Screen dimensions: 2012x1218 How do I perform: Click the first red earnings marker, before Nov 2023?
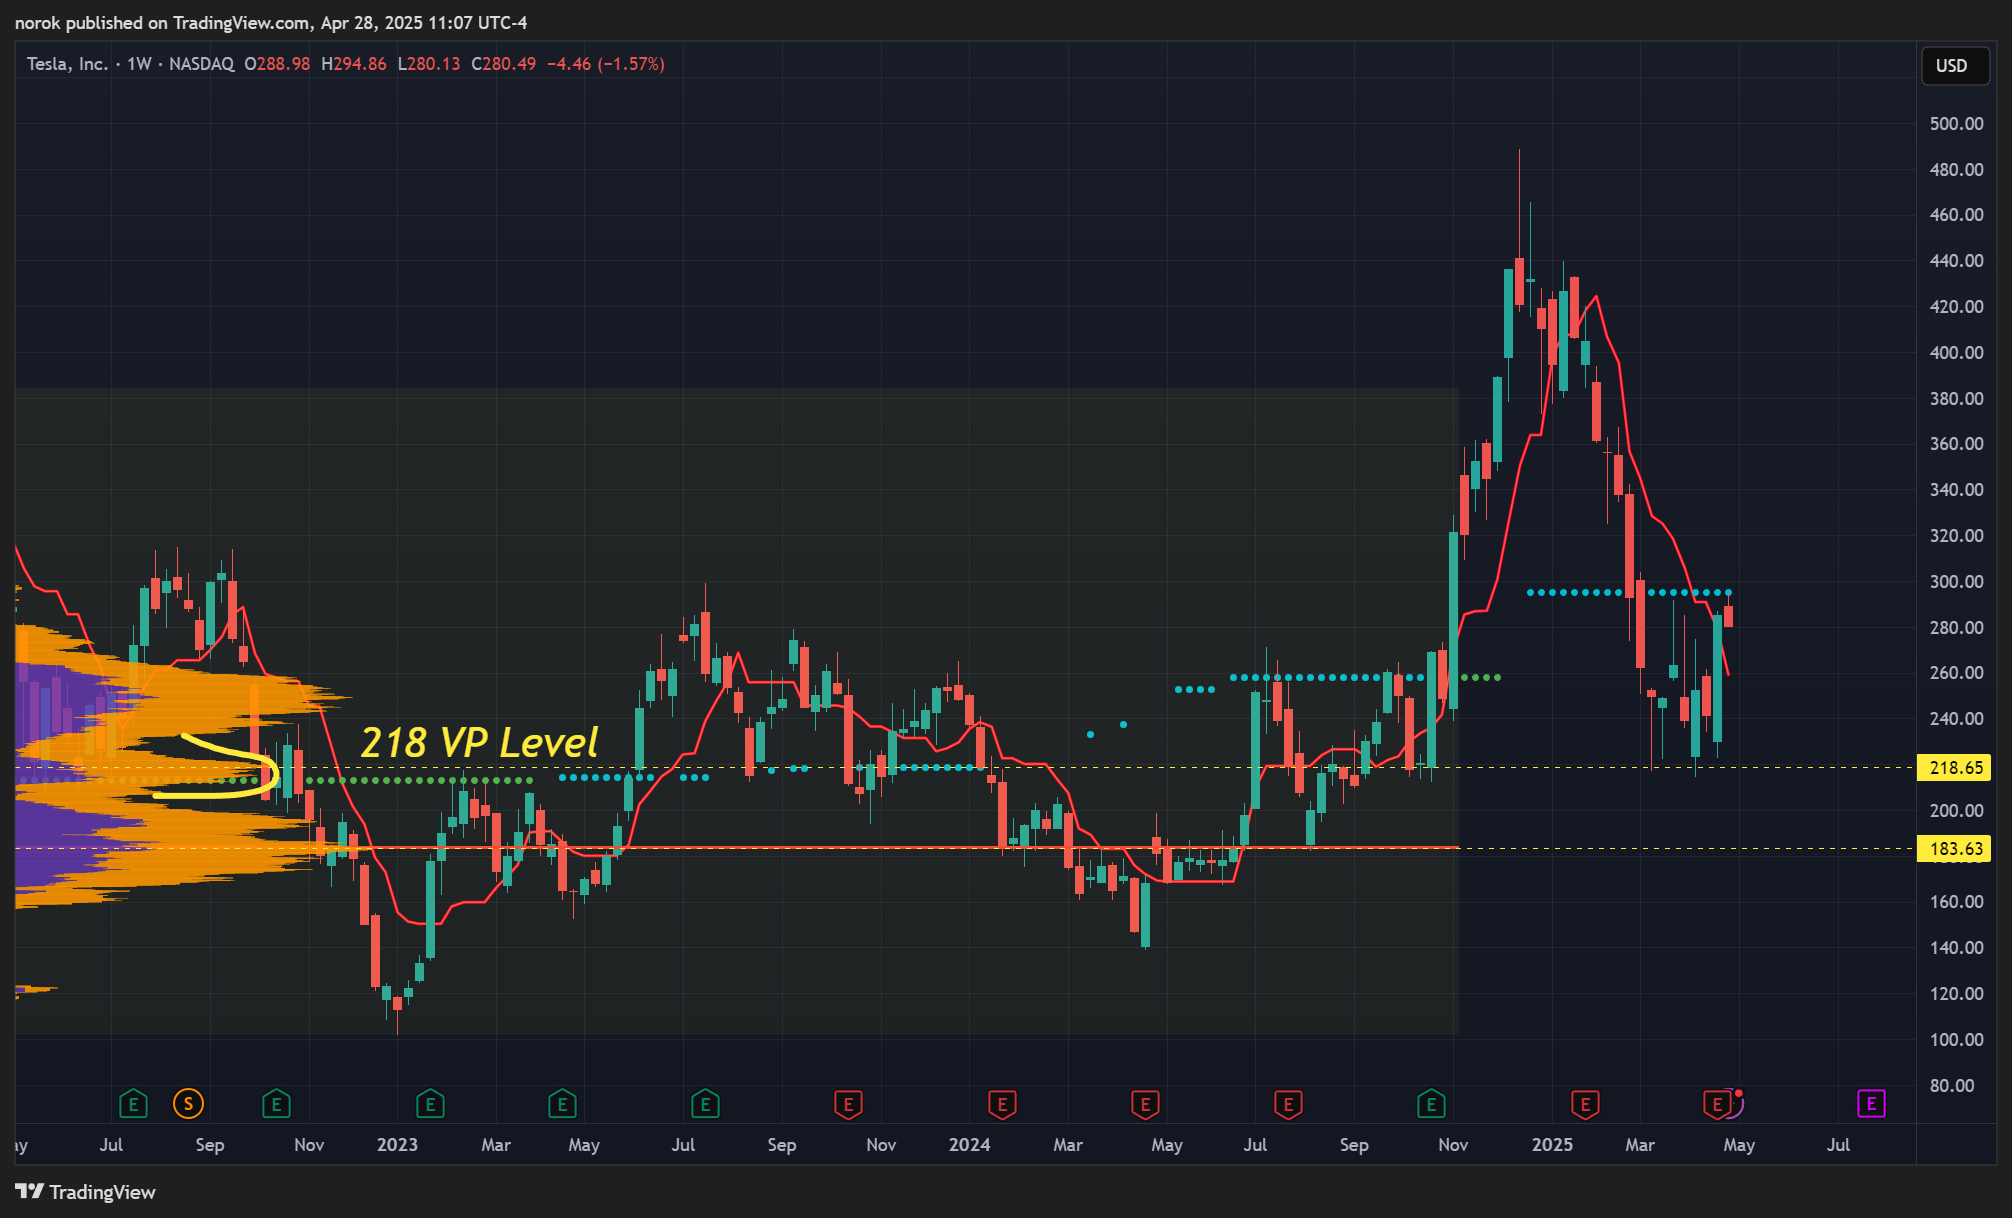coord(848,1104)
